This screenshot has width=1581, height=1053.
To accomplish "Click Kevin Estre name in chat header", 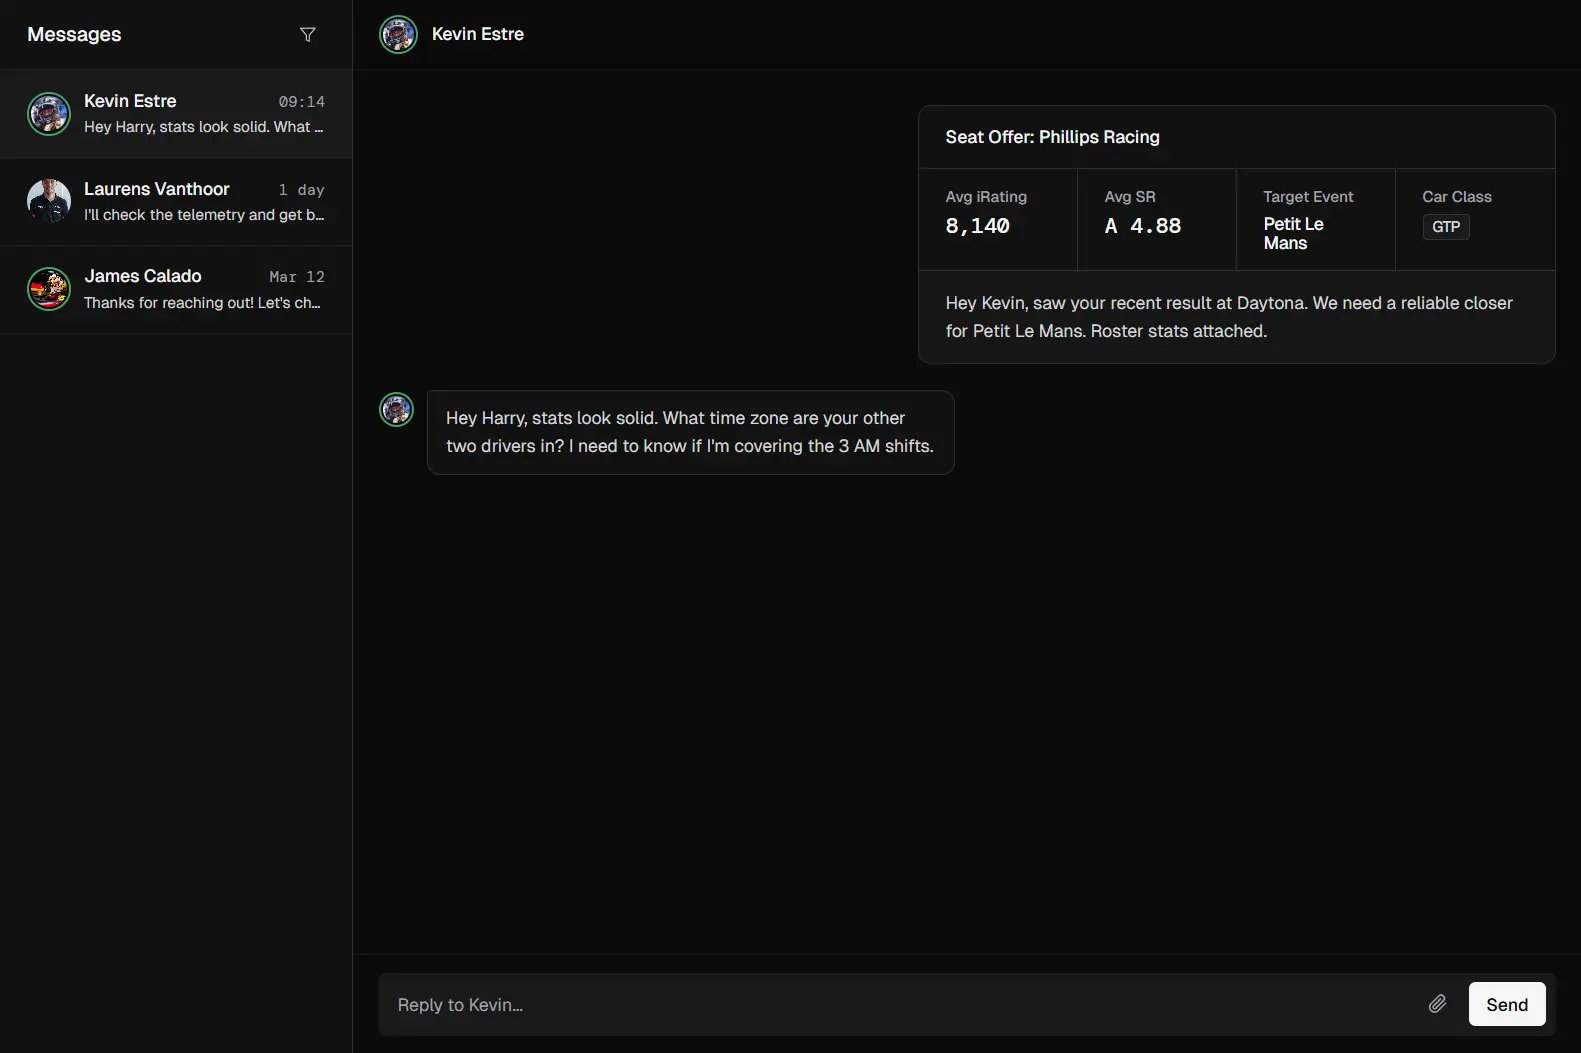I will tap(478, 34).
